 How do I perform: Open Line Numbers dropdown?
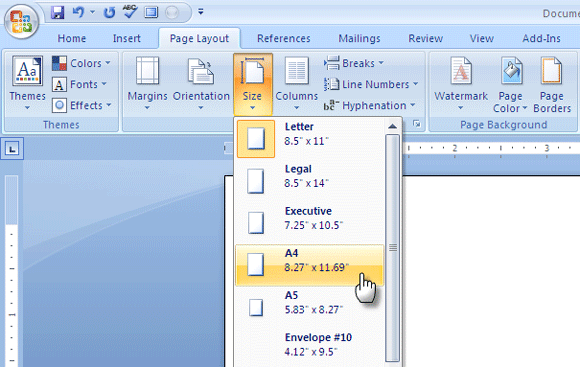[x=371, y=84]
